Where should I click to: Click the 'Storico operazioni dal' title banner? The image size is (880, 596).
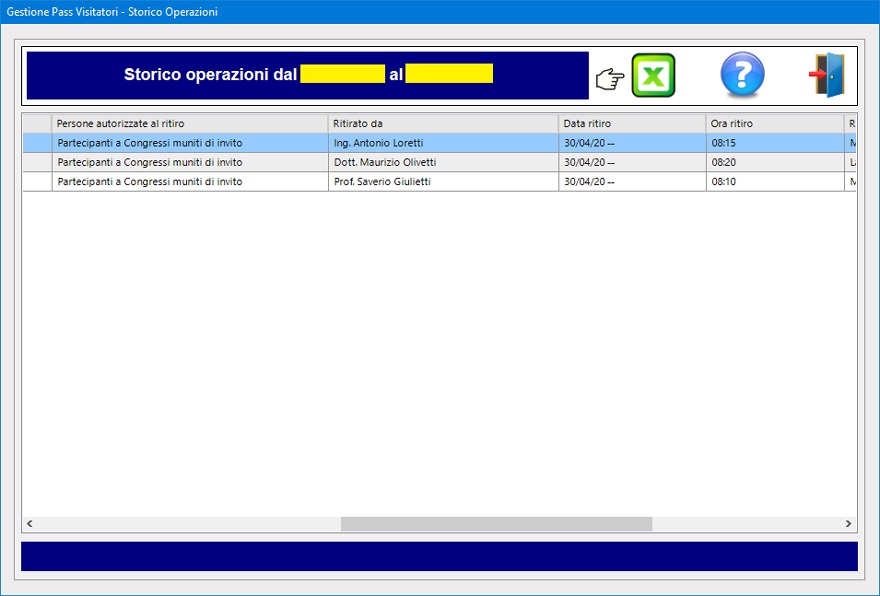[210, 75]
